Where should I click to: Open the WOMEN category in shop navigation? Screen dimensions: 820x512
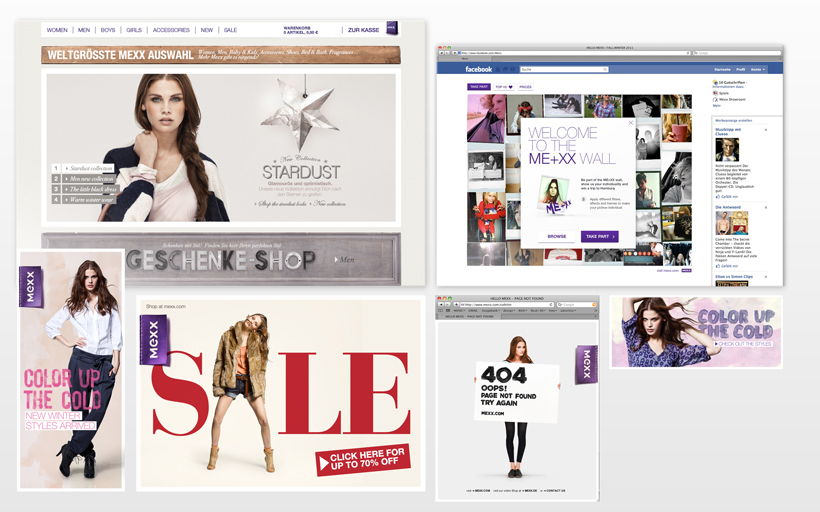(57, 30)
